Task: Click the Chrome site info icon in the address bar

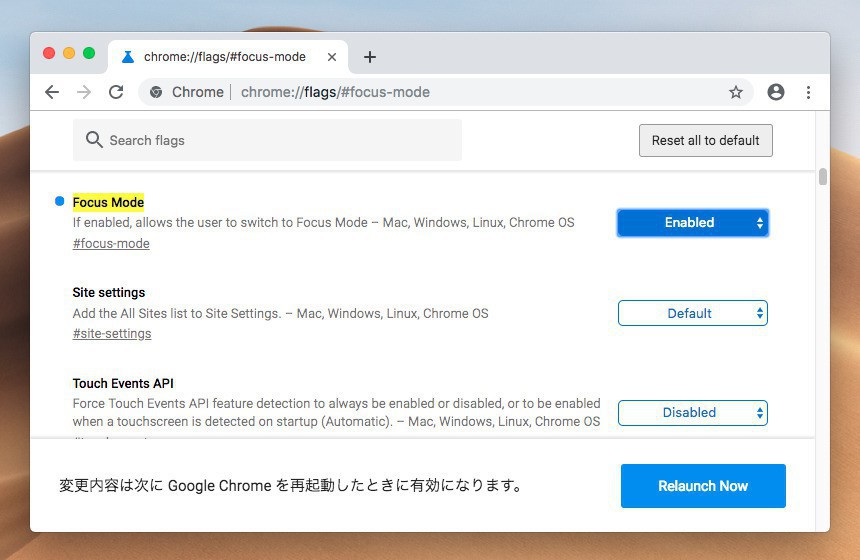Action: 156,92
